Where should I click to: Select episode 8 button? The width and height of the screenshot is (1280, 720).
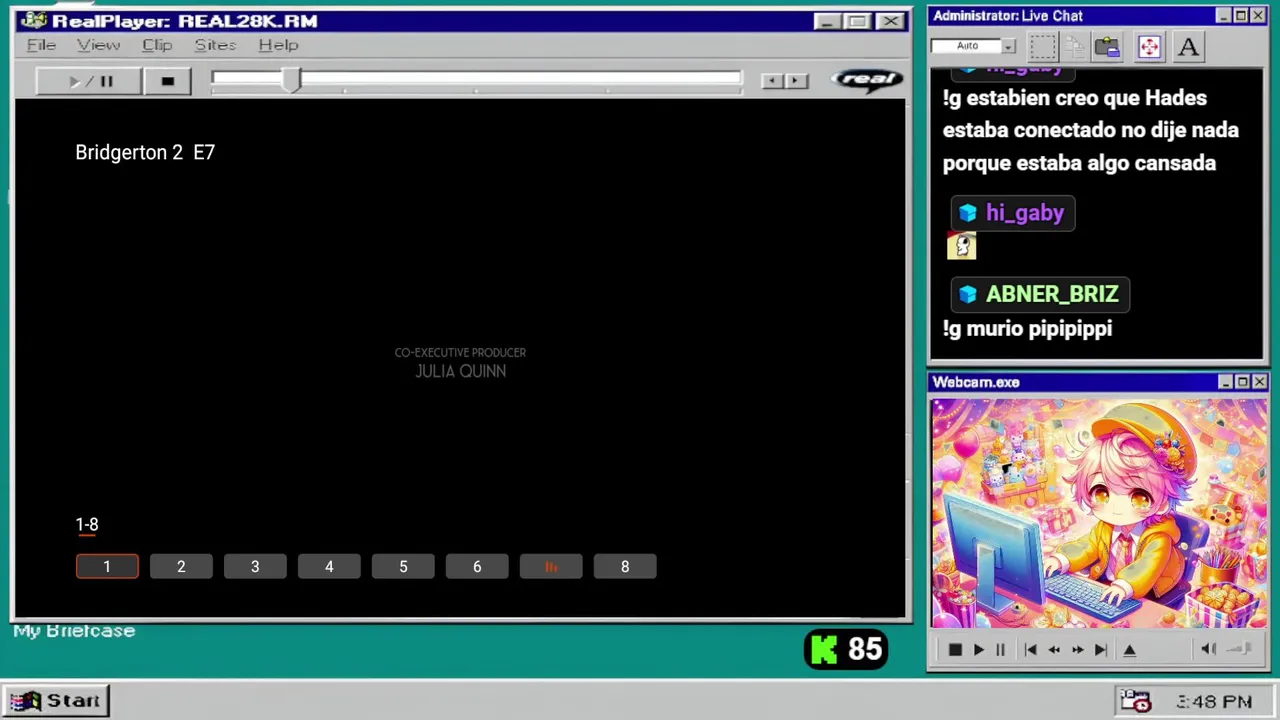click(x=625, y=567)
